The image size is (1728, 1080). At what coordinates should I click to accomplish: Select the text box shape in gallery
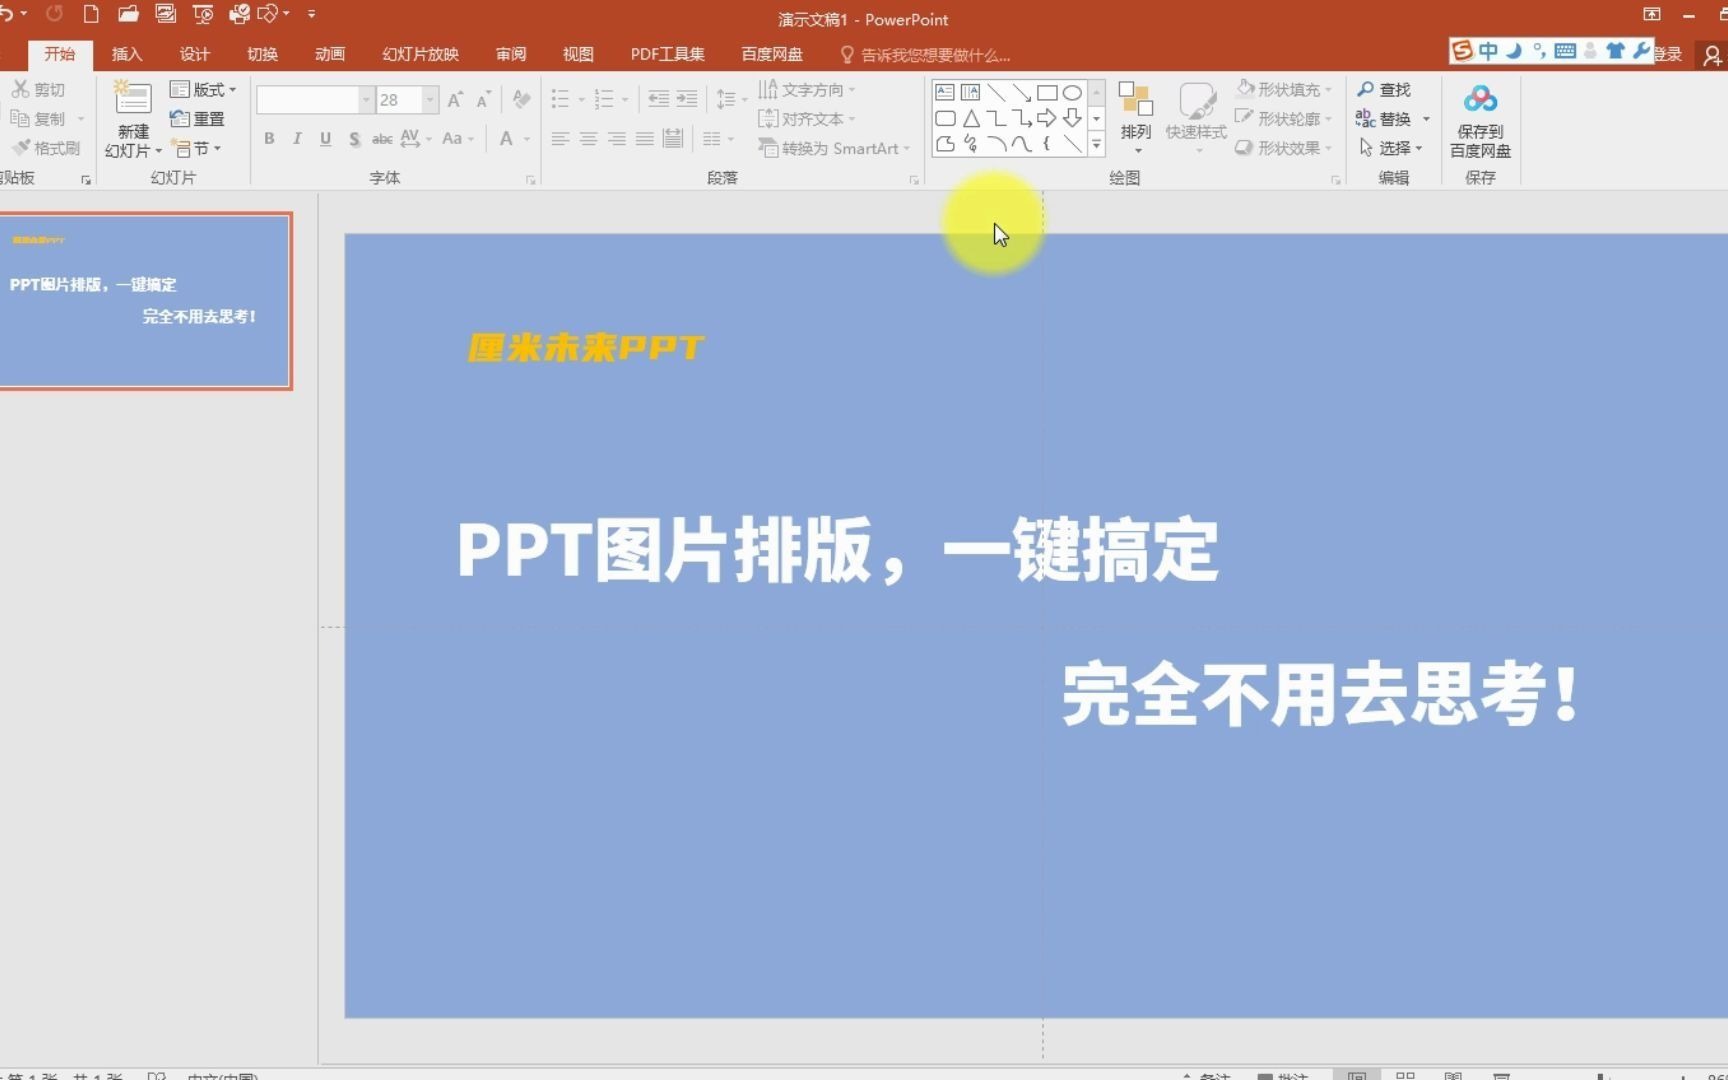click(945, 92)
